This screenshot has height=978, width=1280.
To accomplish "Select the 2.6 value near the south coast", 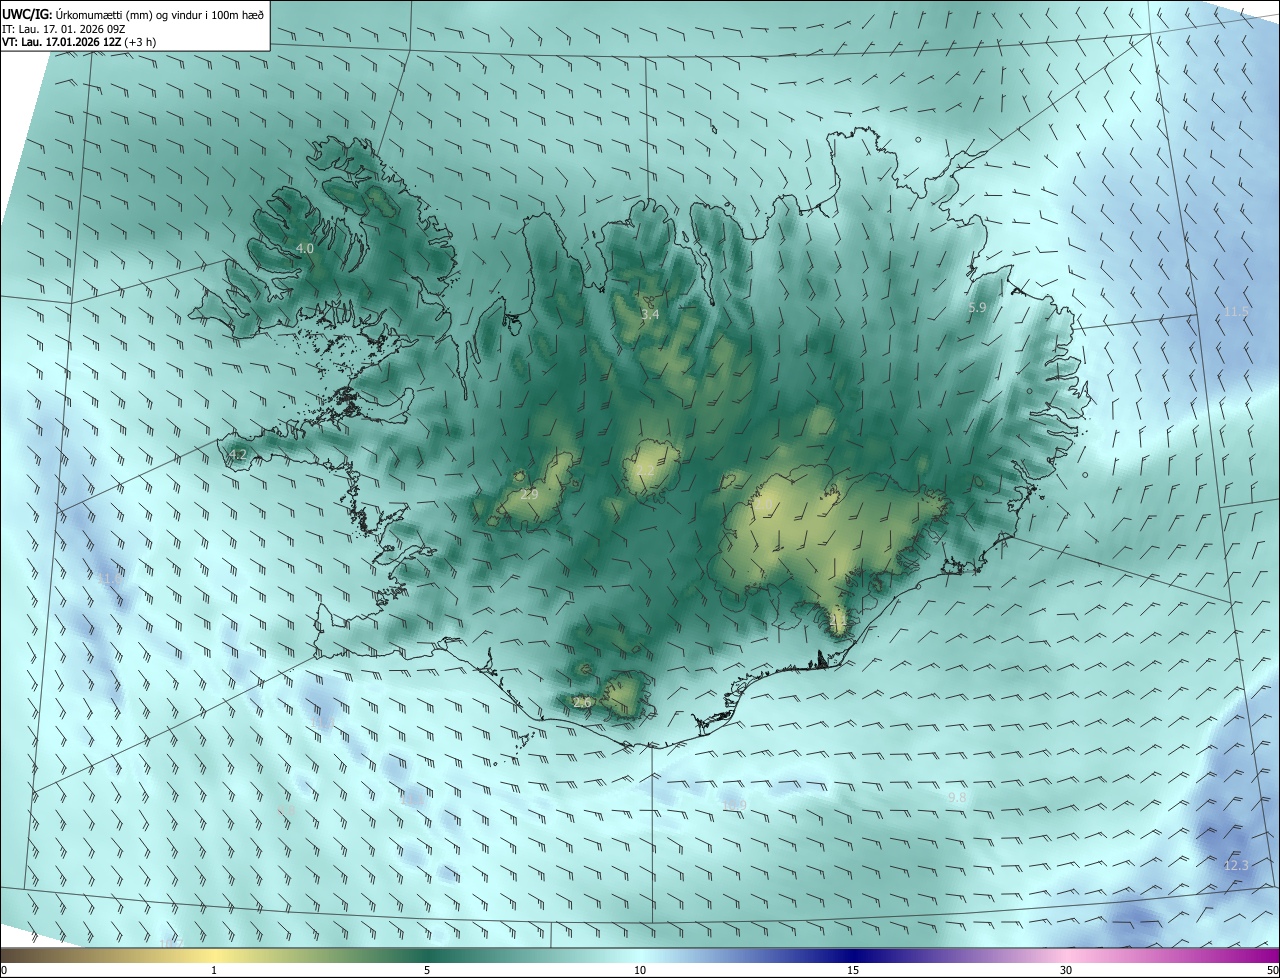I will pyautogui.click(x=583, y=703).
